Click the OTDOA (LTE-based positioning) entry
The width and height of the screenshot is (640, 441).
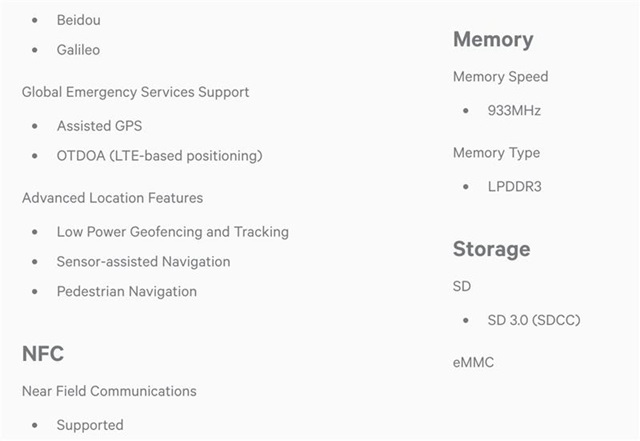point(159,156)
